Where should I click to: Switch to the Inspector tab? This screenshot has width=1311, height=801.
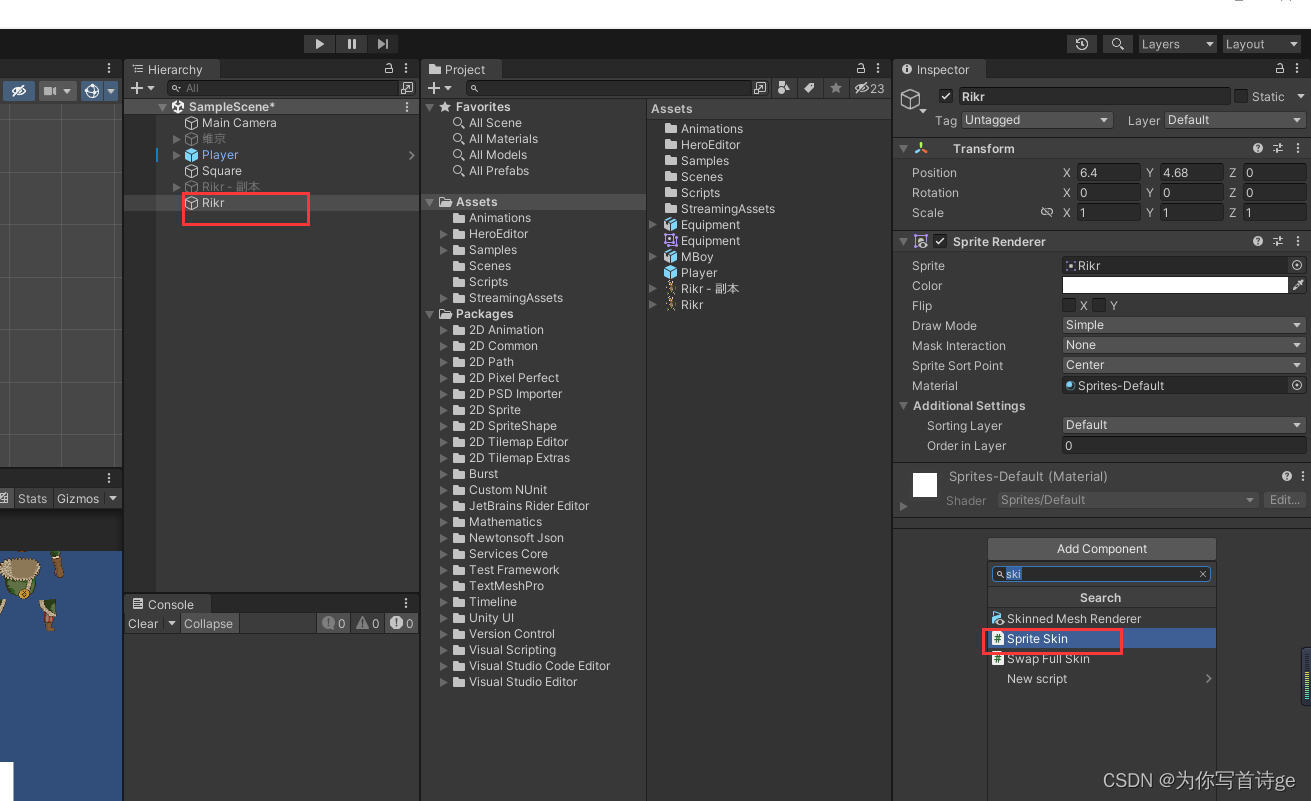pyautogui.click(x=935, y=69)
